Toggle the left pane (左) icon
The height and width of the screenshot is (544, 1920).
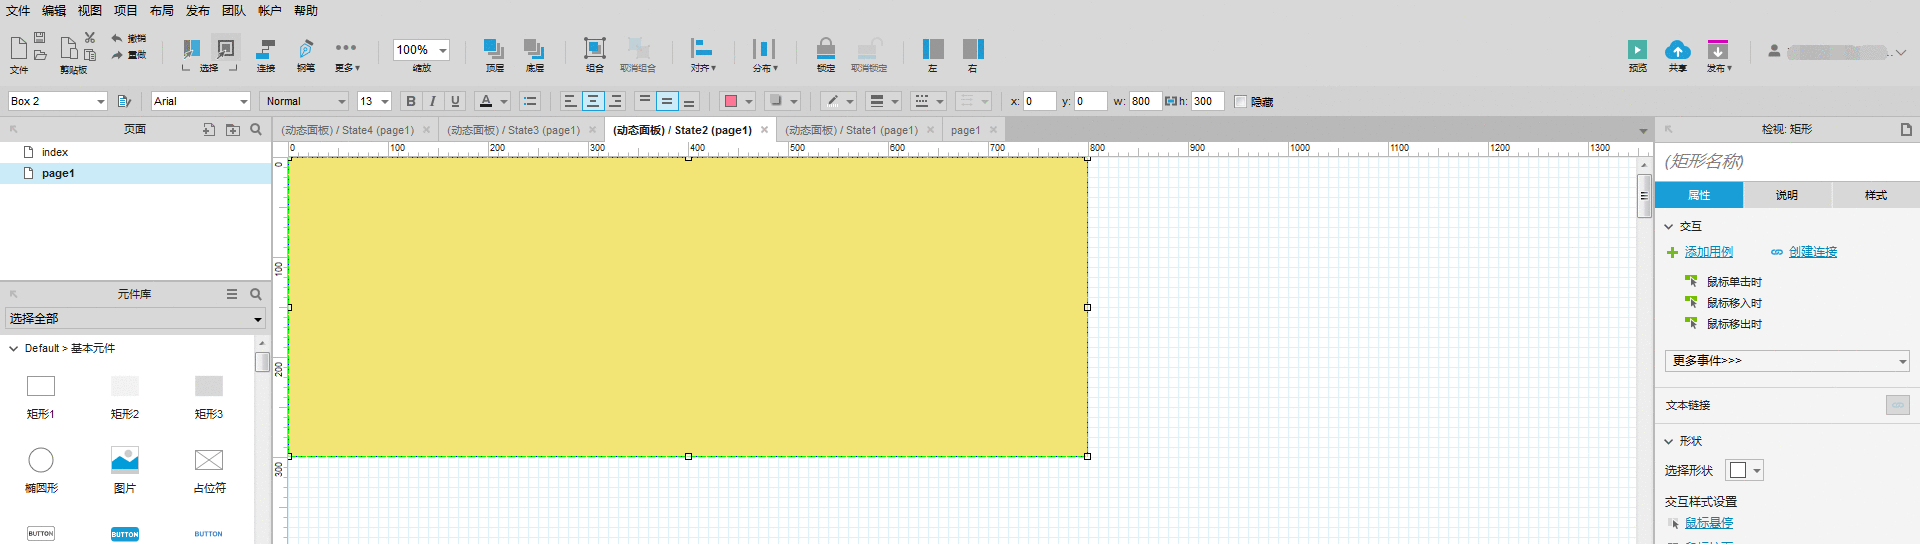pyautogui.click(x=933, y=49)
